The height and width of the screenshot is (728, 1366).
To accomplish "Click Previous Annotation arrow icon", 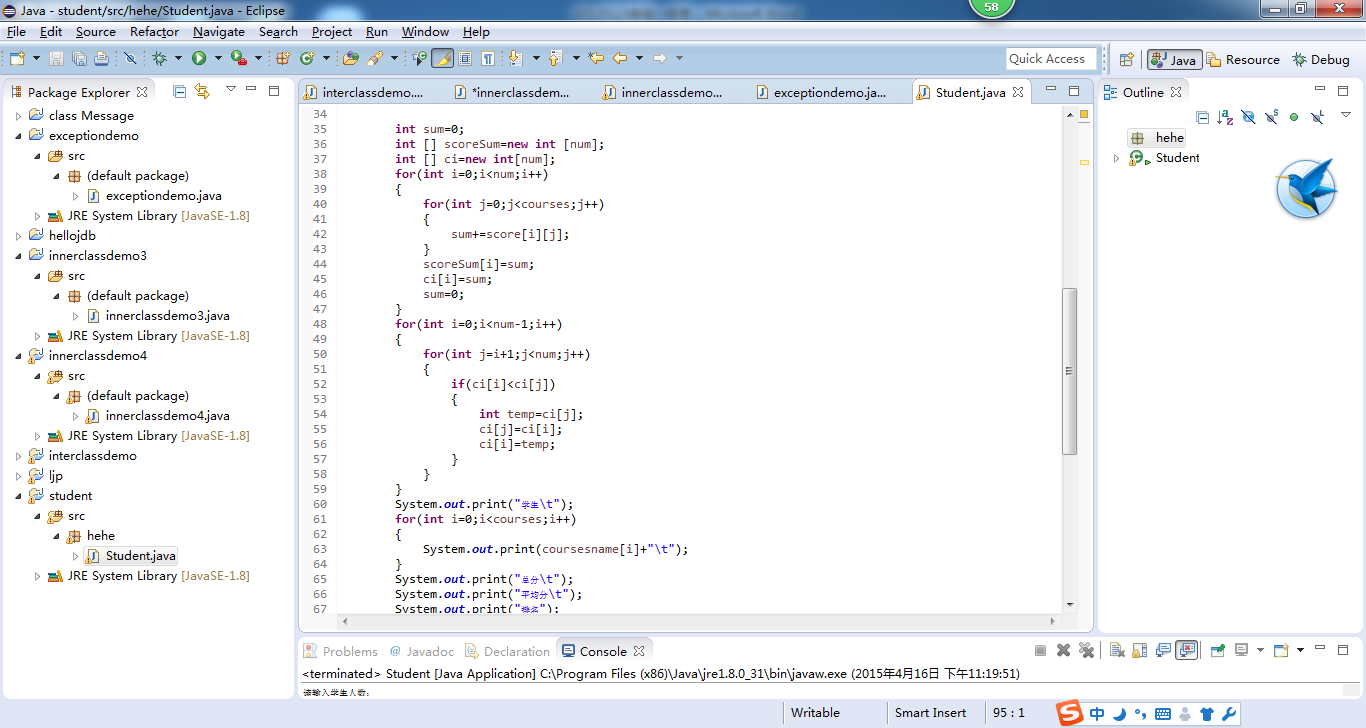I will click(555, 58).
